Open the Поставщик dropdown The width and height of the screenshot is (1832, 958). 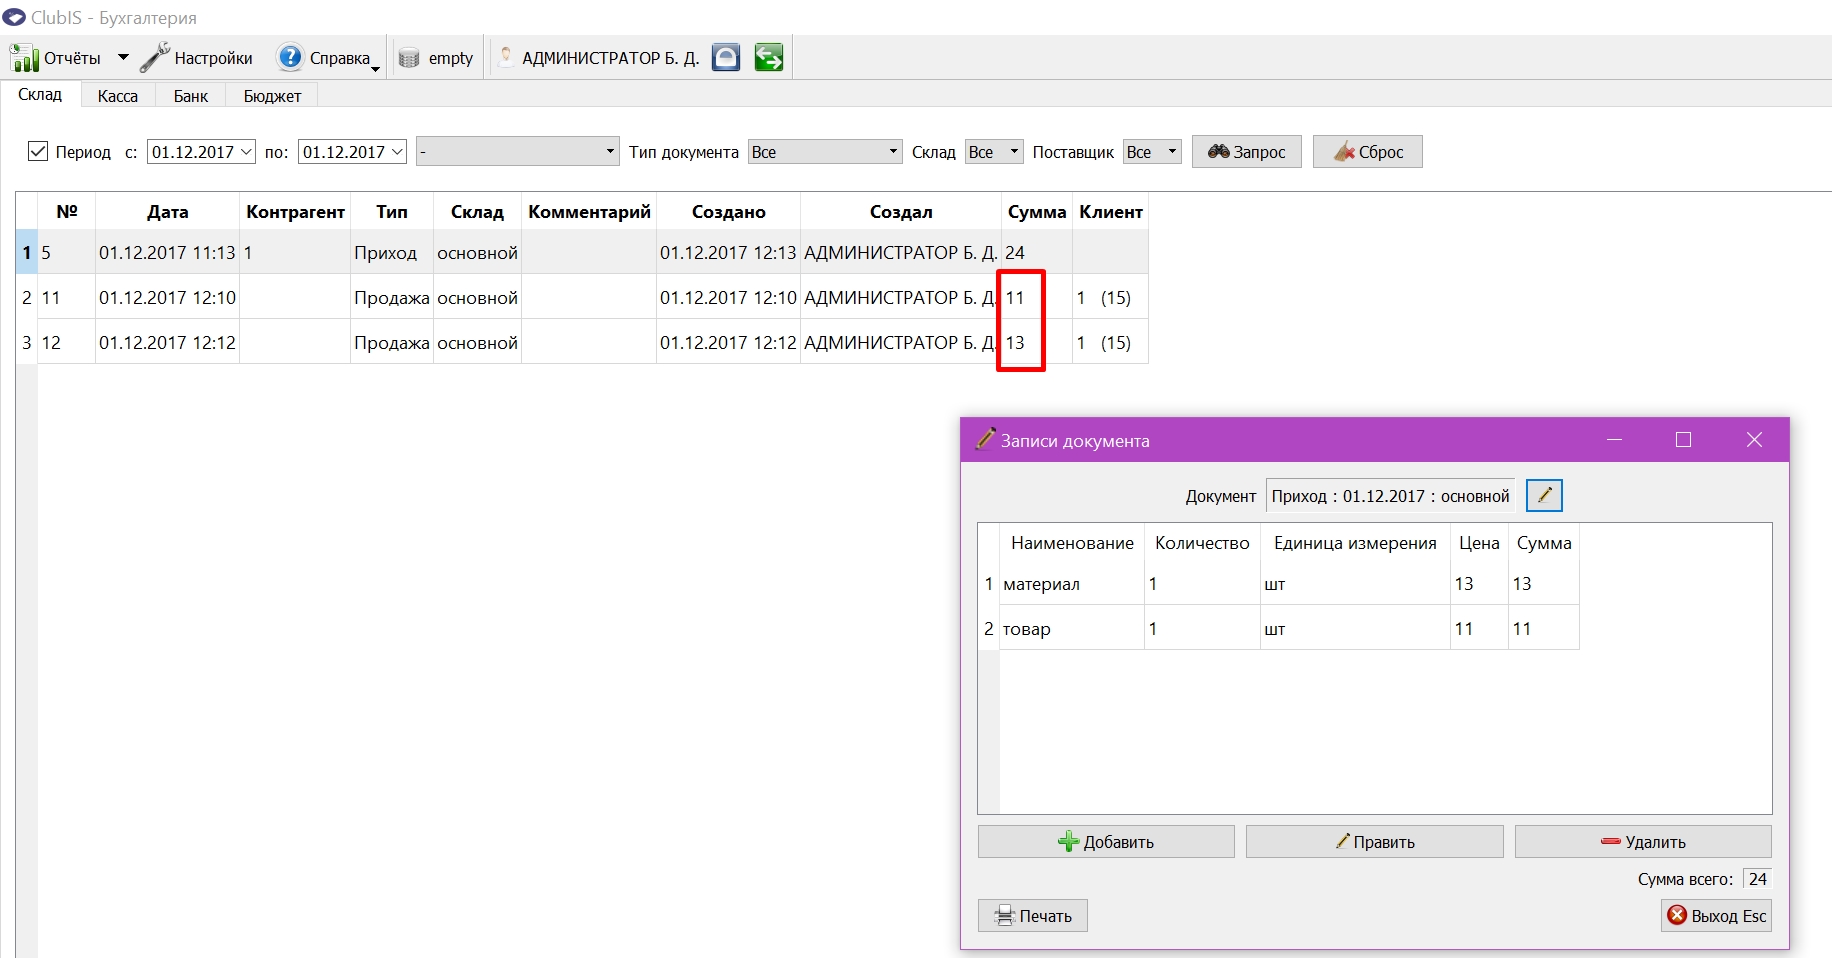1152,152
